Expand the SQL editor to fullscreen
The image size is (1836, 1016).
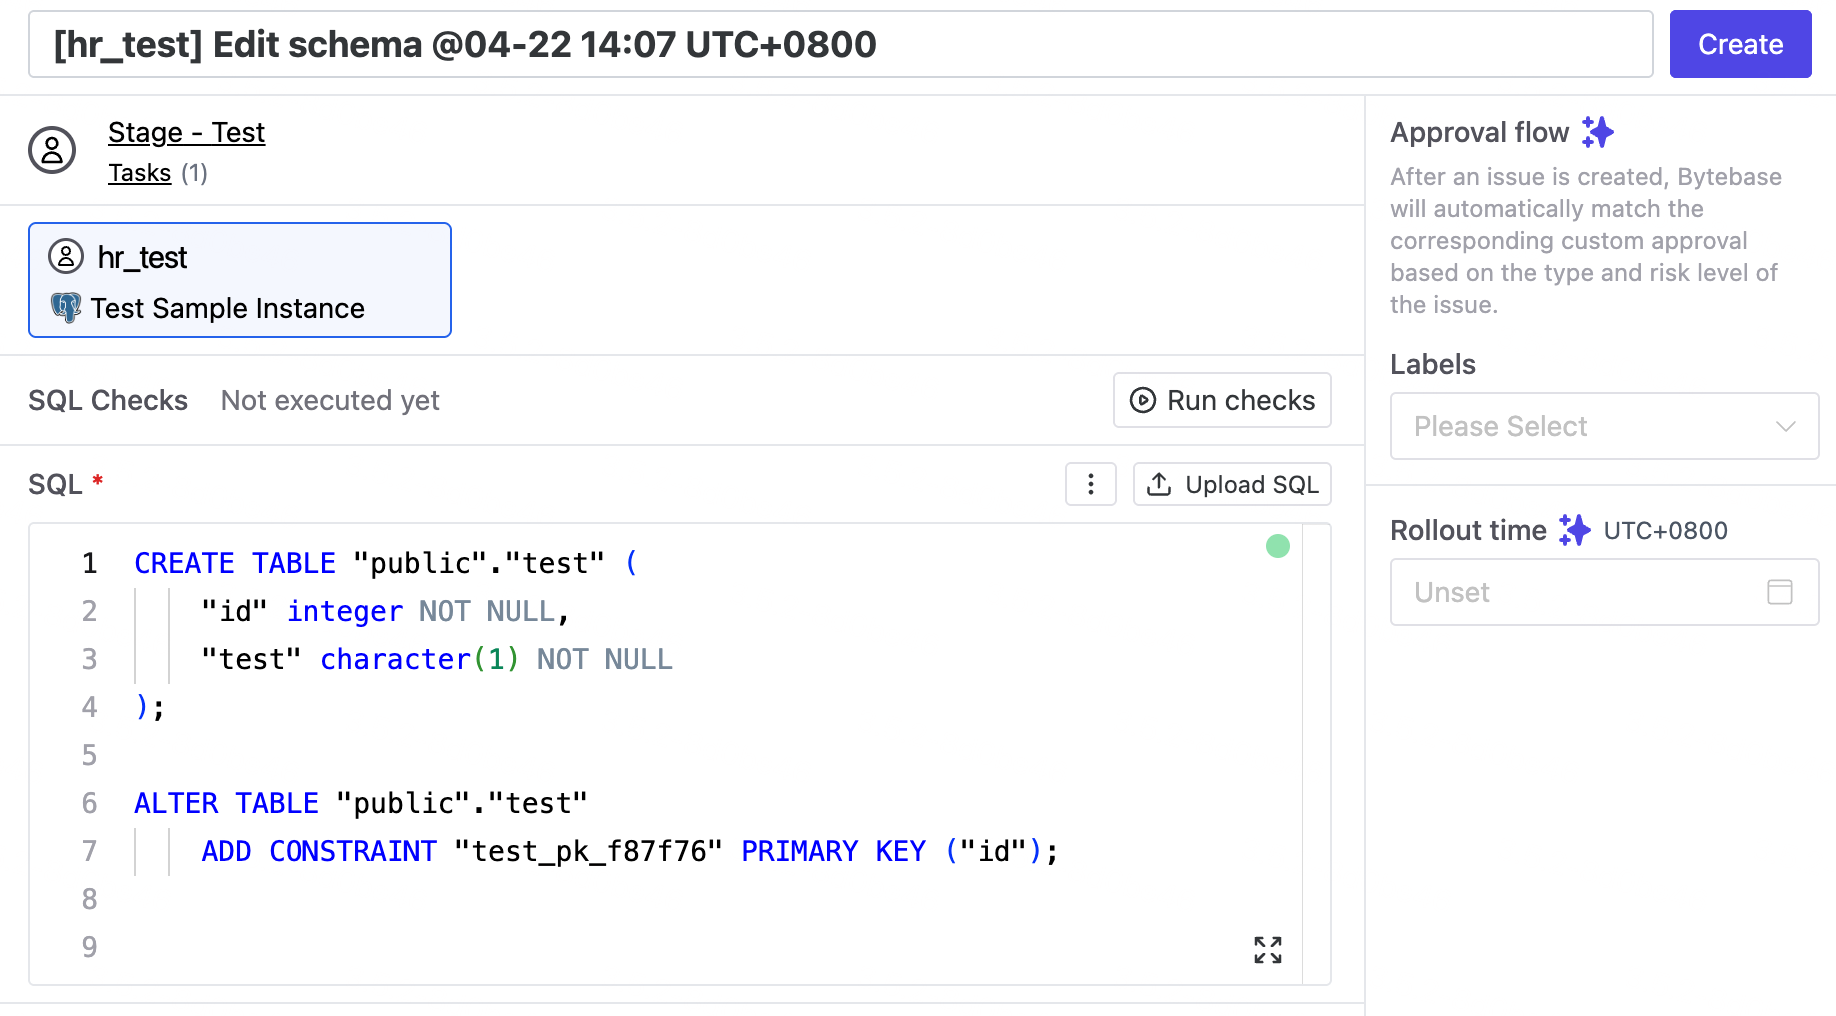pyautogui.click(x=1268, y=950)
